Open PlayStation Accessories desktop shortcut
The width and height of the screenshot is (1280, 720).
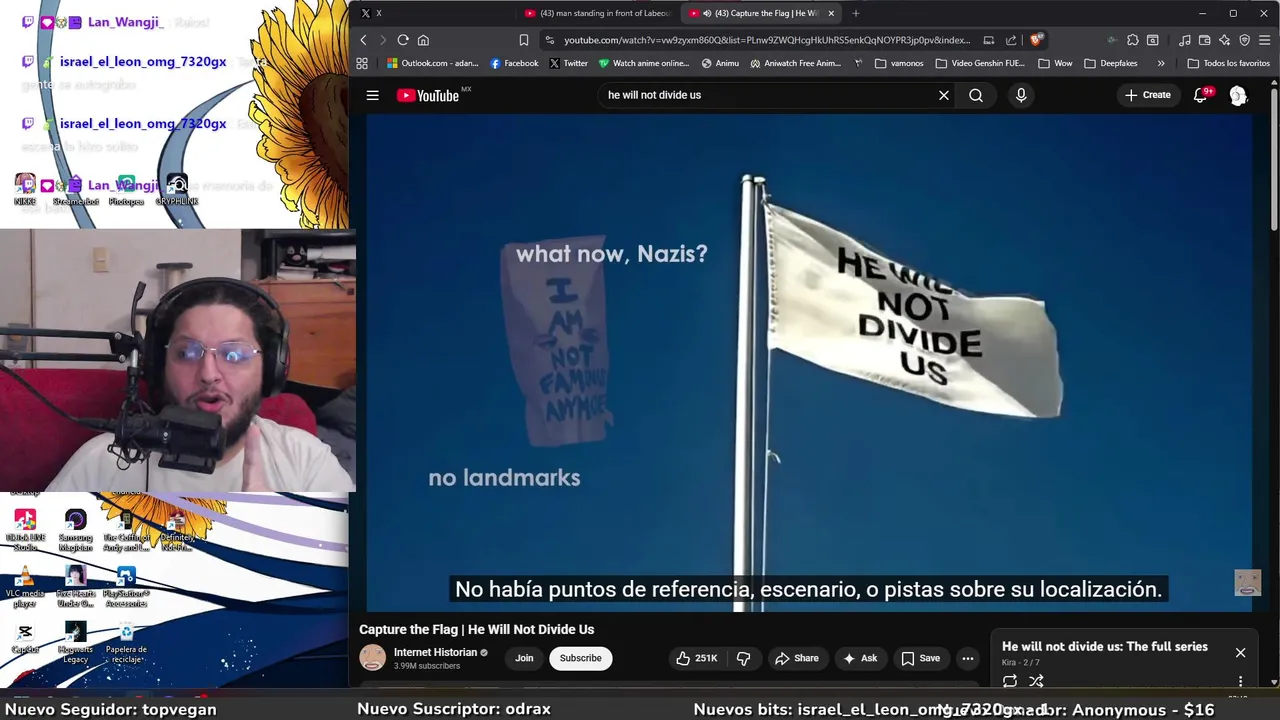pyautogui.click(x=126, y=587)
